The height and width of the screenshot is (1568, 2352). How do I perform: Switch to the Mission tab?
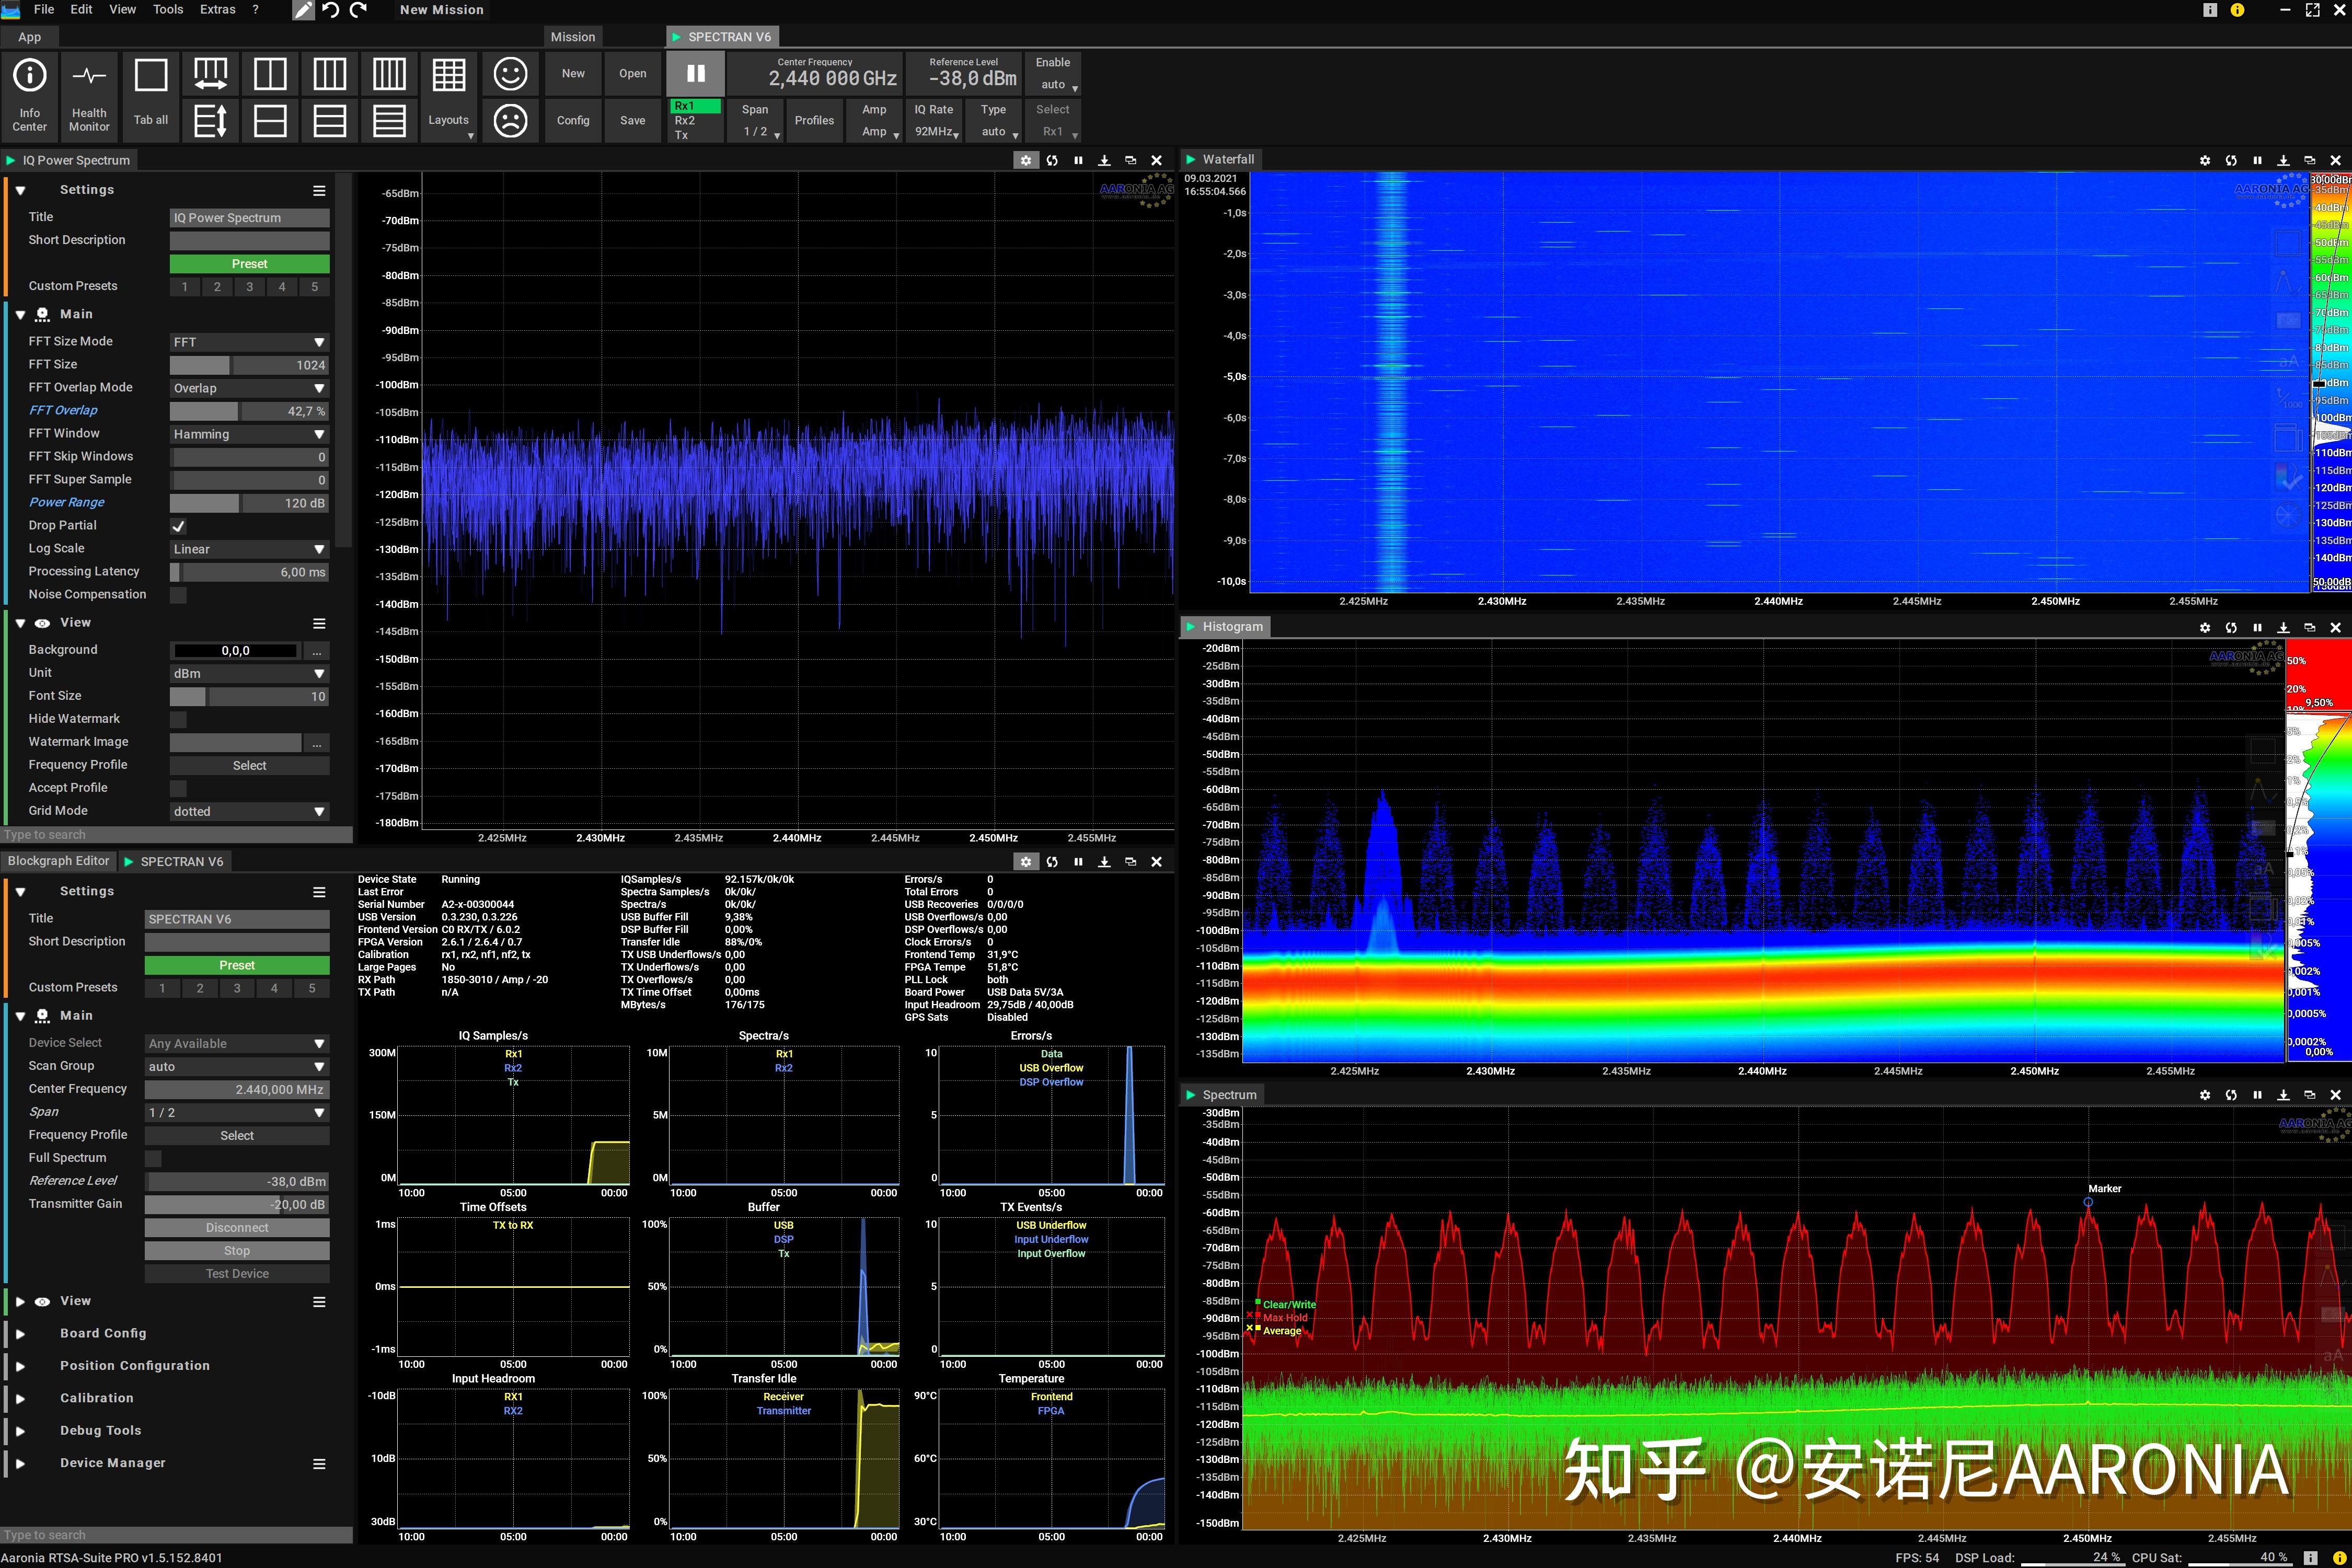[x=572, y=36]
